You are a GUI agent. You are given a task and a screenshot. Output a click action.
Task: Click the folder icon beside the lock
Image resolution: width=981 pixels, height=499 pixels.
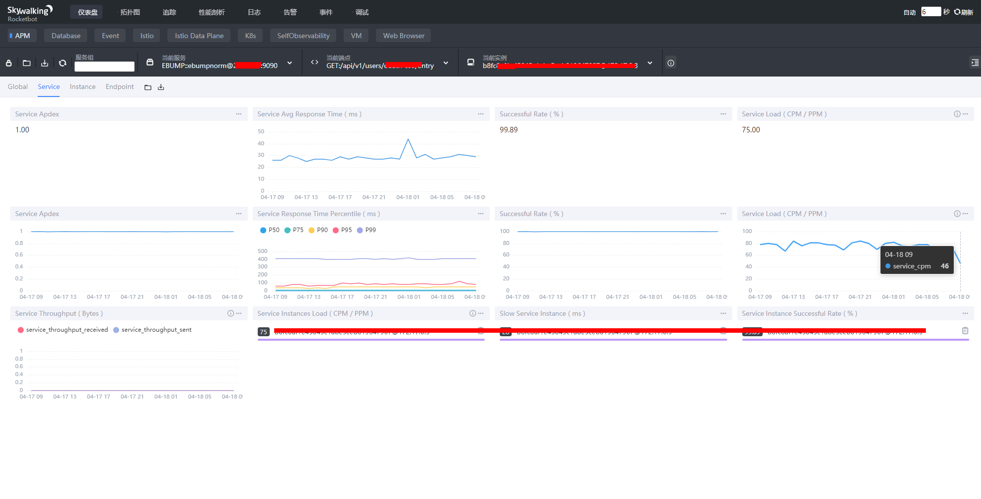(27, 63)
